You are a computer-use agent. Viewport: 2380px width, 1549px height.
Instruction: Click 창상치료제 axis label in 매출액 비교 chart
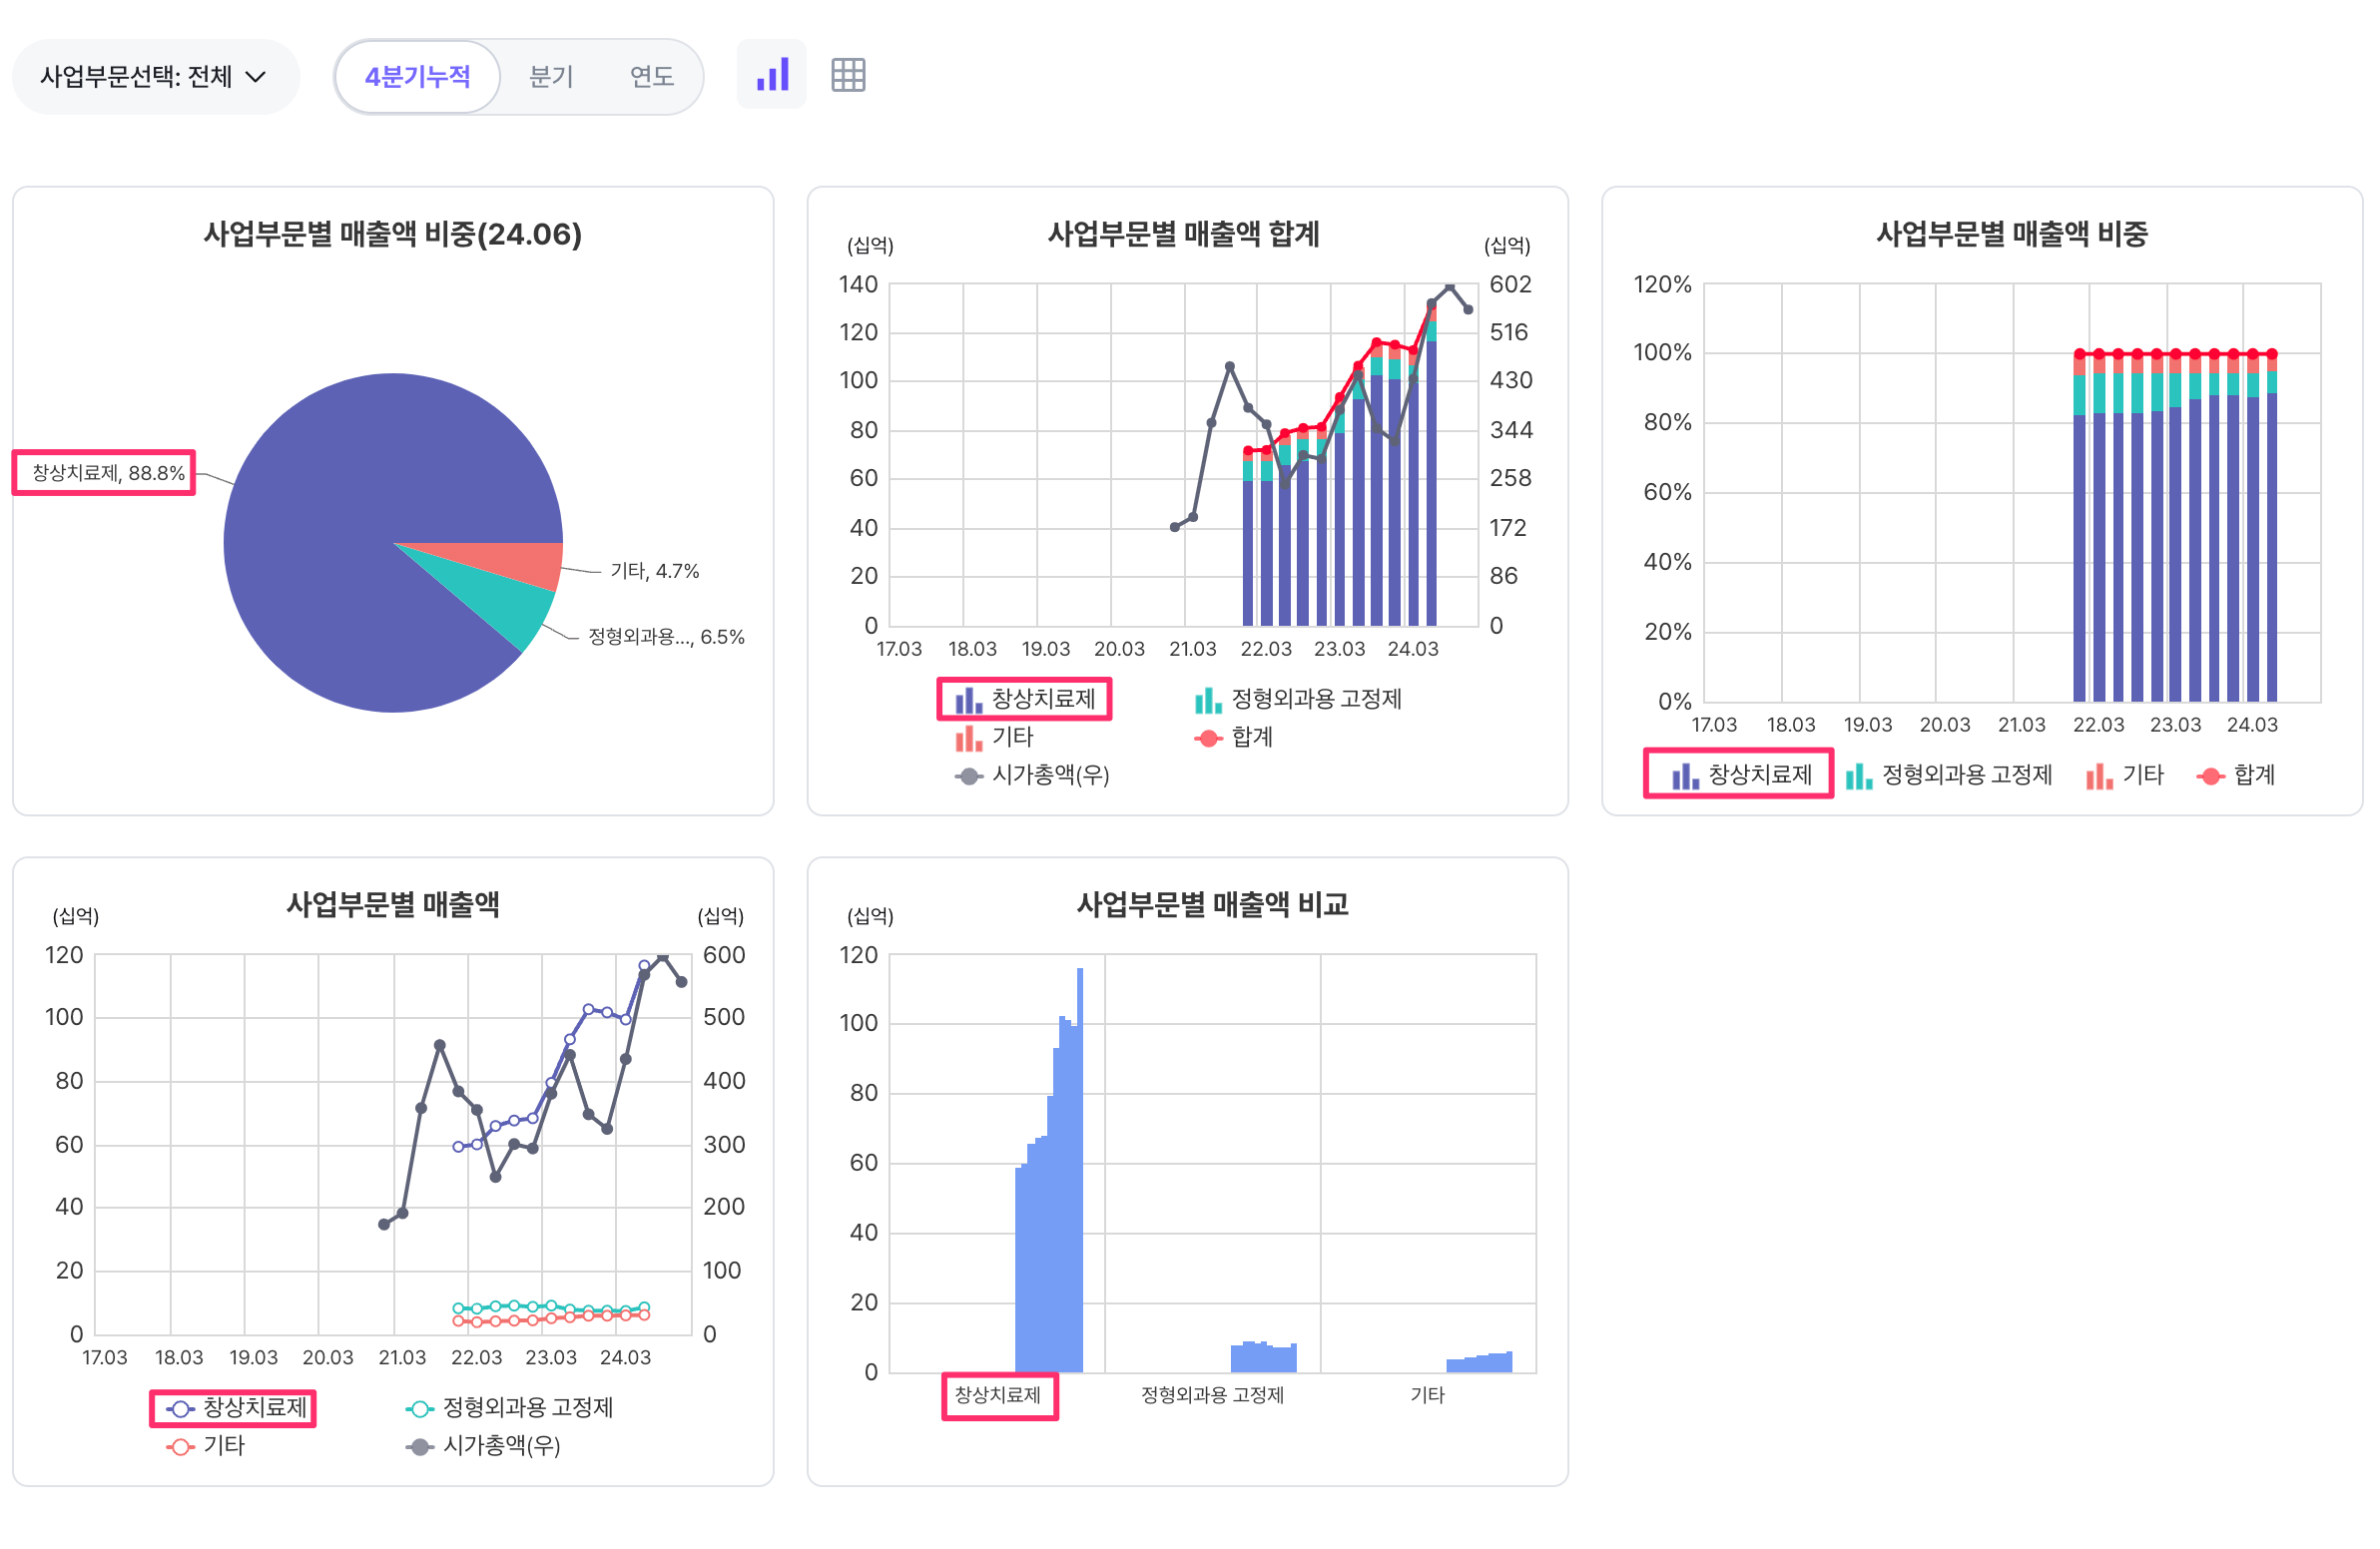click(997, 1395)
